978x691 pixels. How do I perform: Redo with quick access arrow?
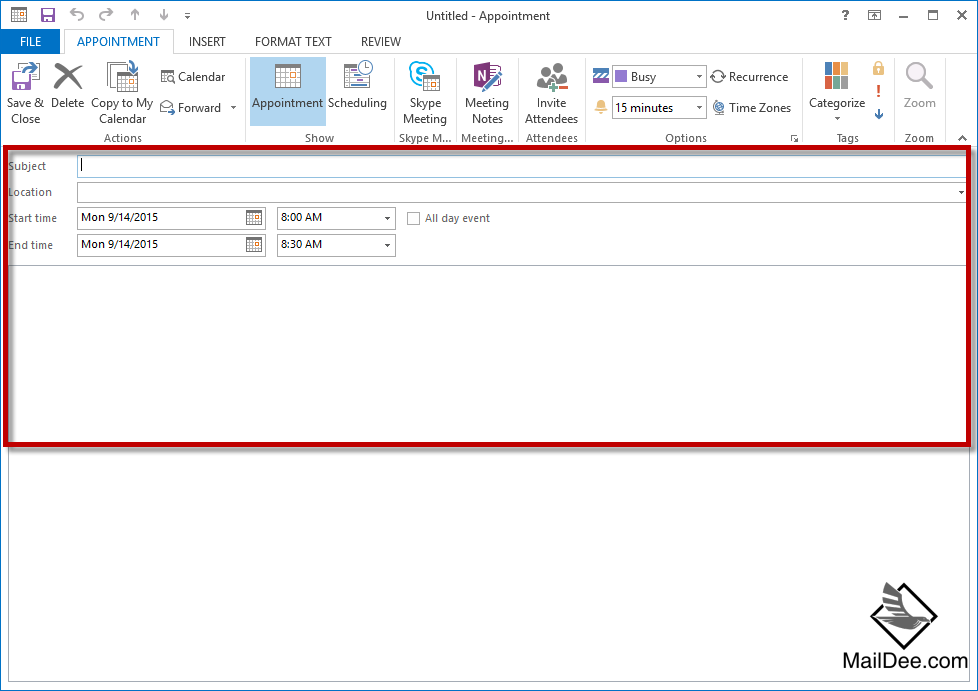pos(106,14)
